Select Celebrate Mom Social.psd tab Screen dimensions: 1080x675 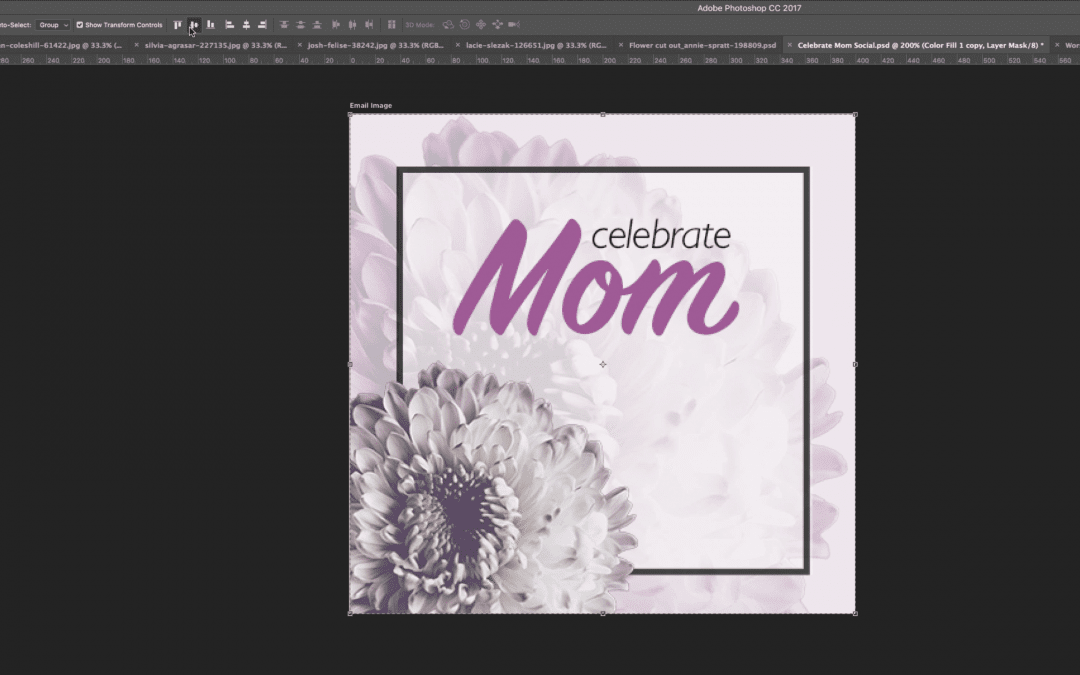pyautogui.click(x=920, y=45)
